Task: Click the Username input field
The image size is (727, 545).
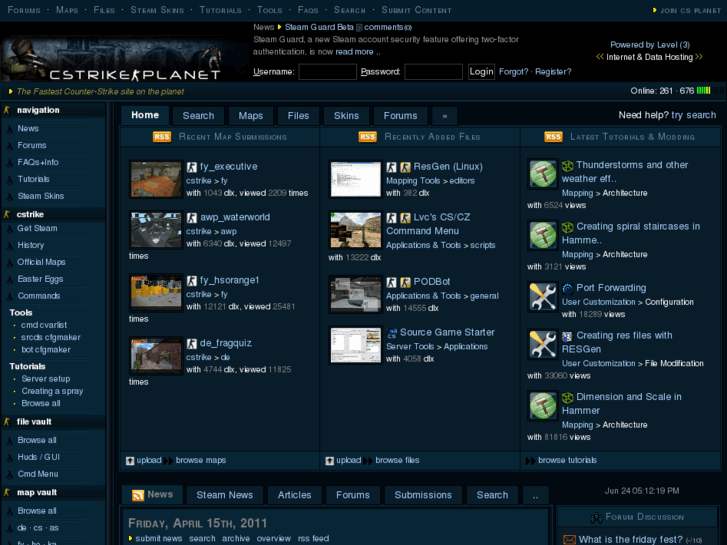Action: (327, 72)
